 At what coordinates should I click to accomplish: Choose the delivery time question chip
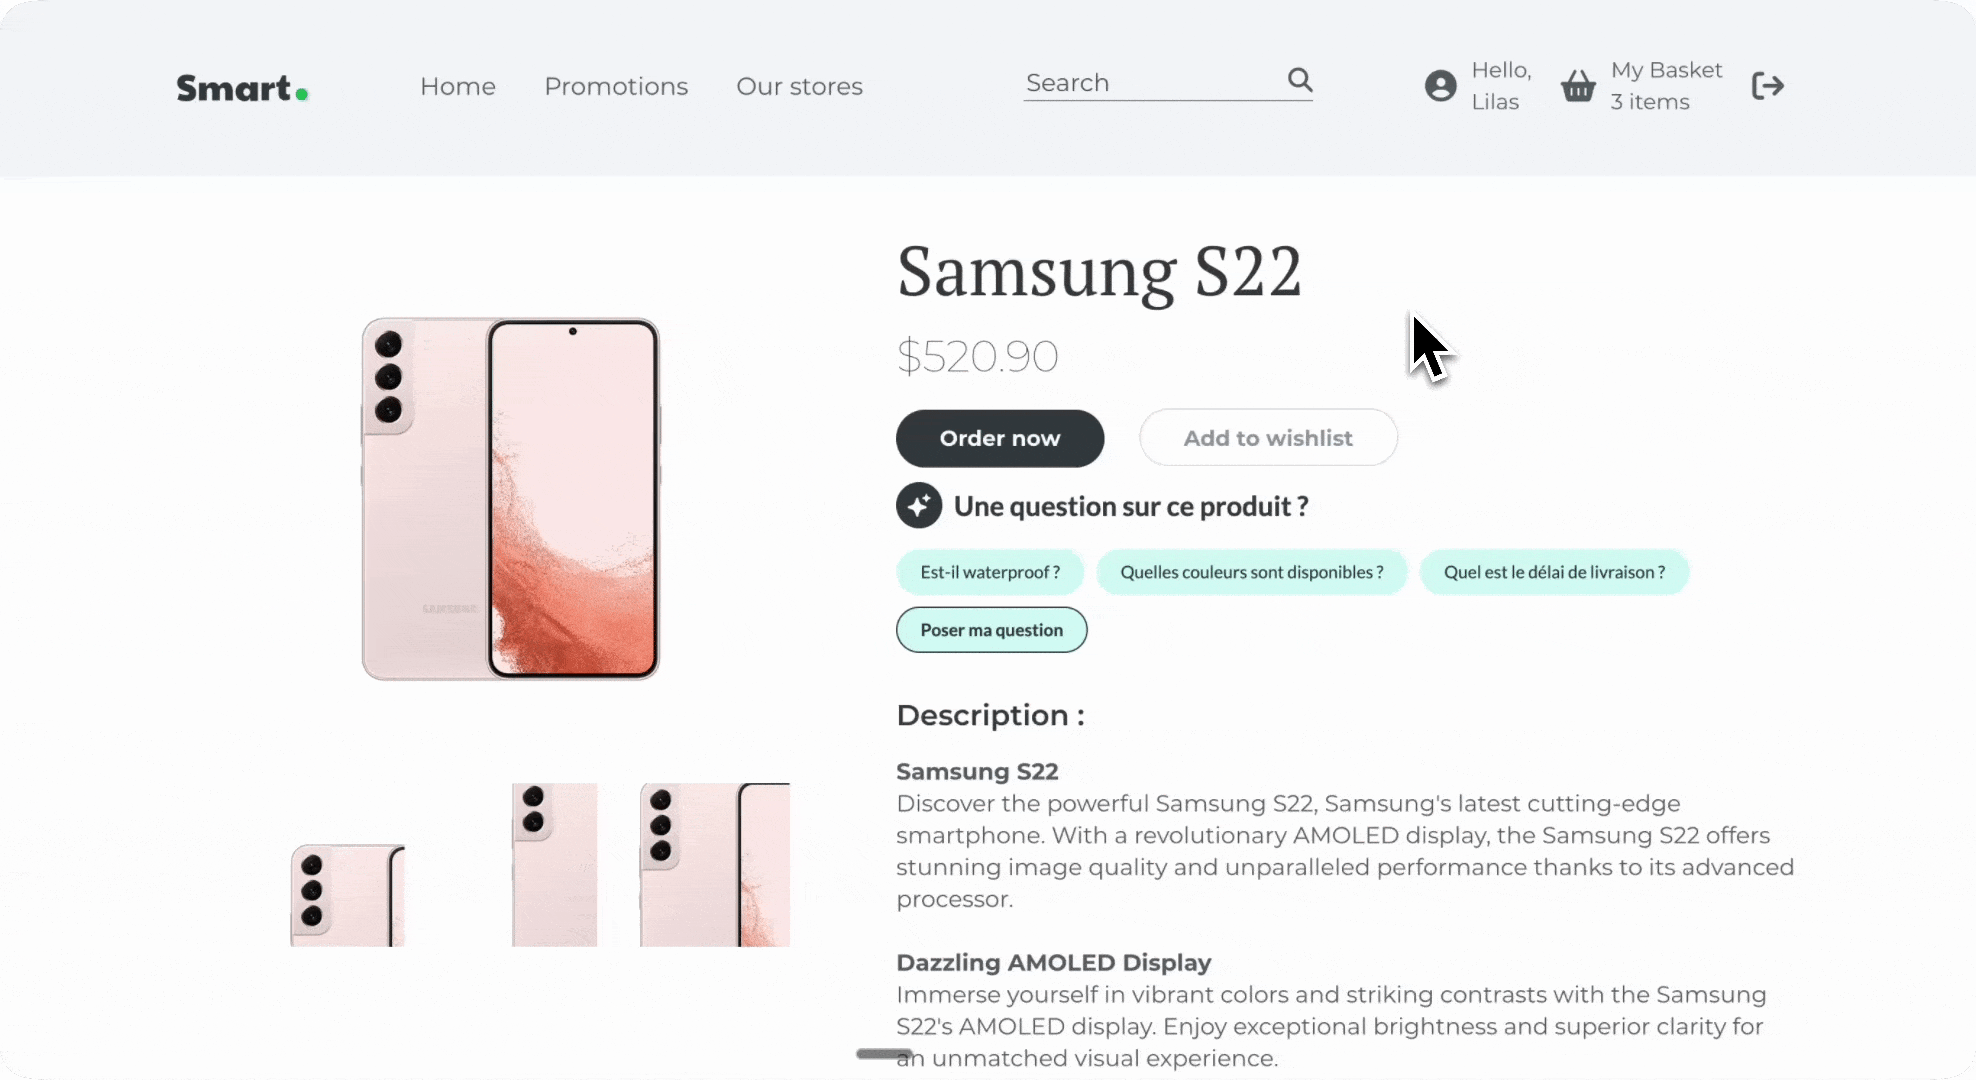coord(1554,572)
